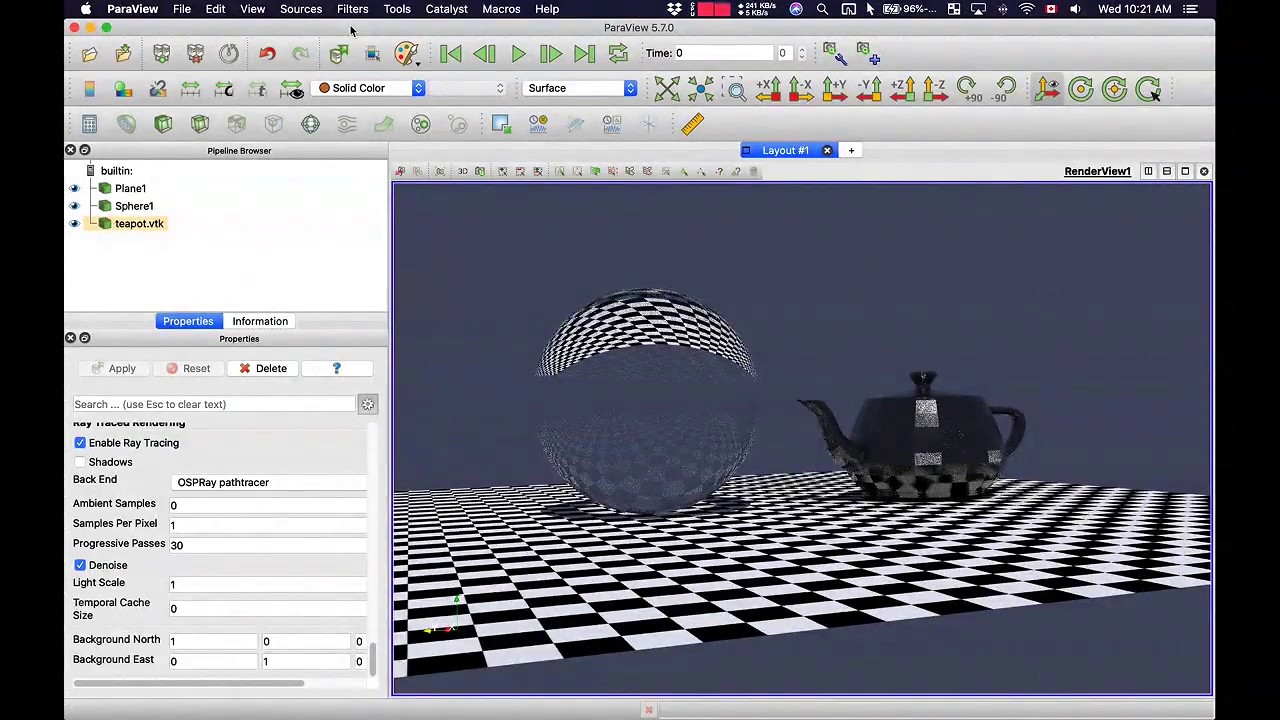This screenshot has height=720, width=1280.
Task: Set view direction to +Z
Action: tap(902, 89)
